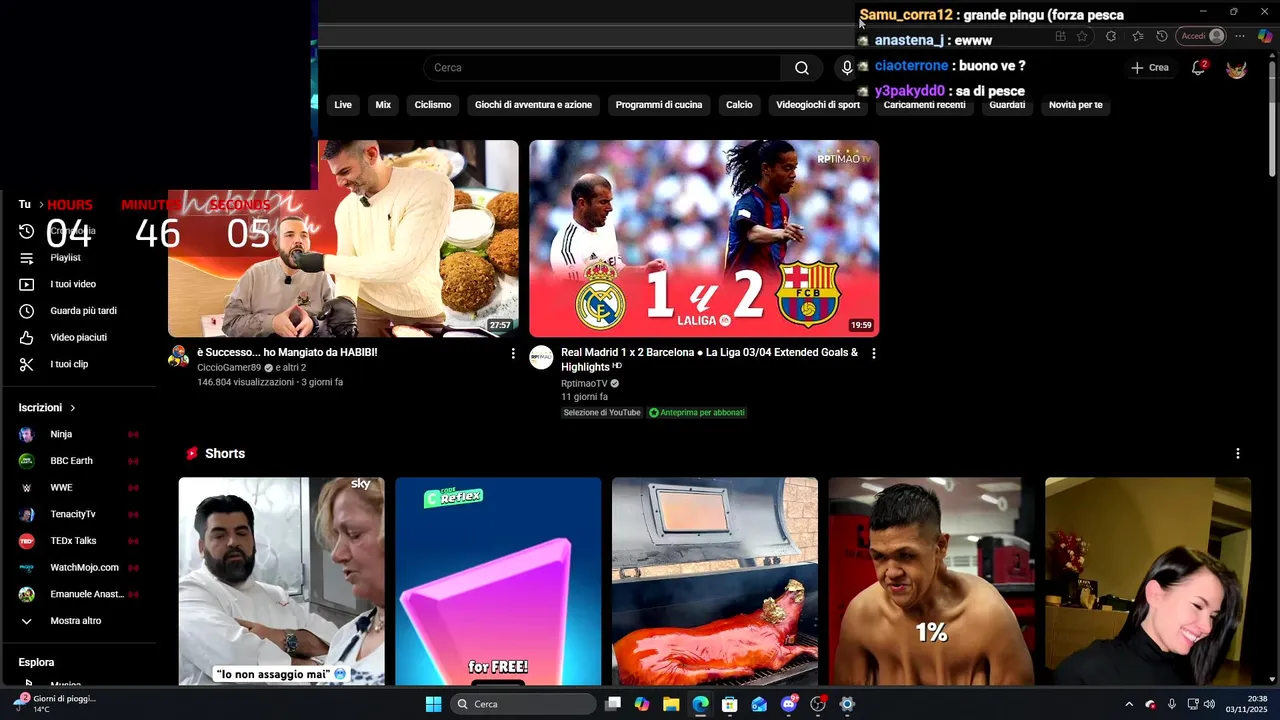
Task: Click the Crea button
Action: (1150, 68)
